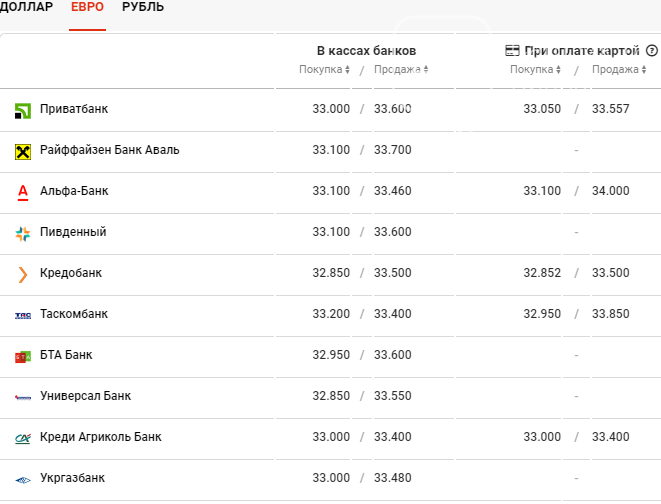661x504 pixels.
Task: Select the РУБЛЬ currency tab
Action: (x=143, y=7)
